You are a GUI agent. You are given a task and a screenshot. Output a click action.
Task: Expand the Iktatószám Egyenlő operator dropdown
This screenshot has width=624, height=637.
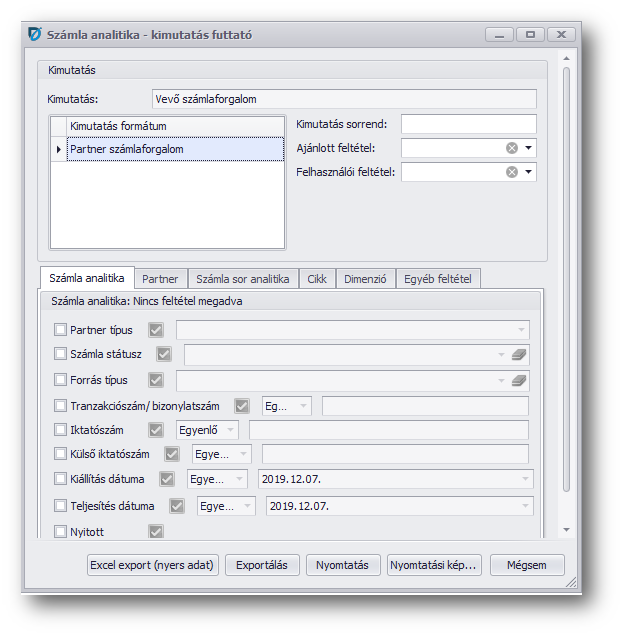click(x=231, y=430)
